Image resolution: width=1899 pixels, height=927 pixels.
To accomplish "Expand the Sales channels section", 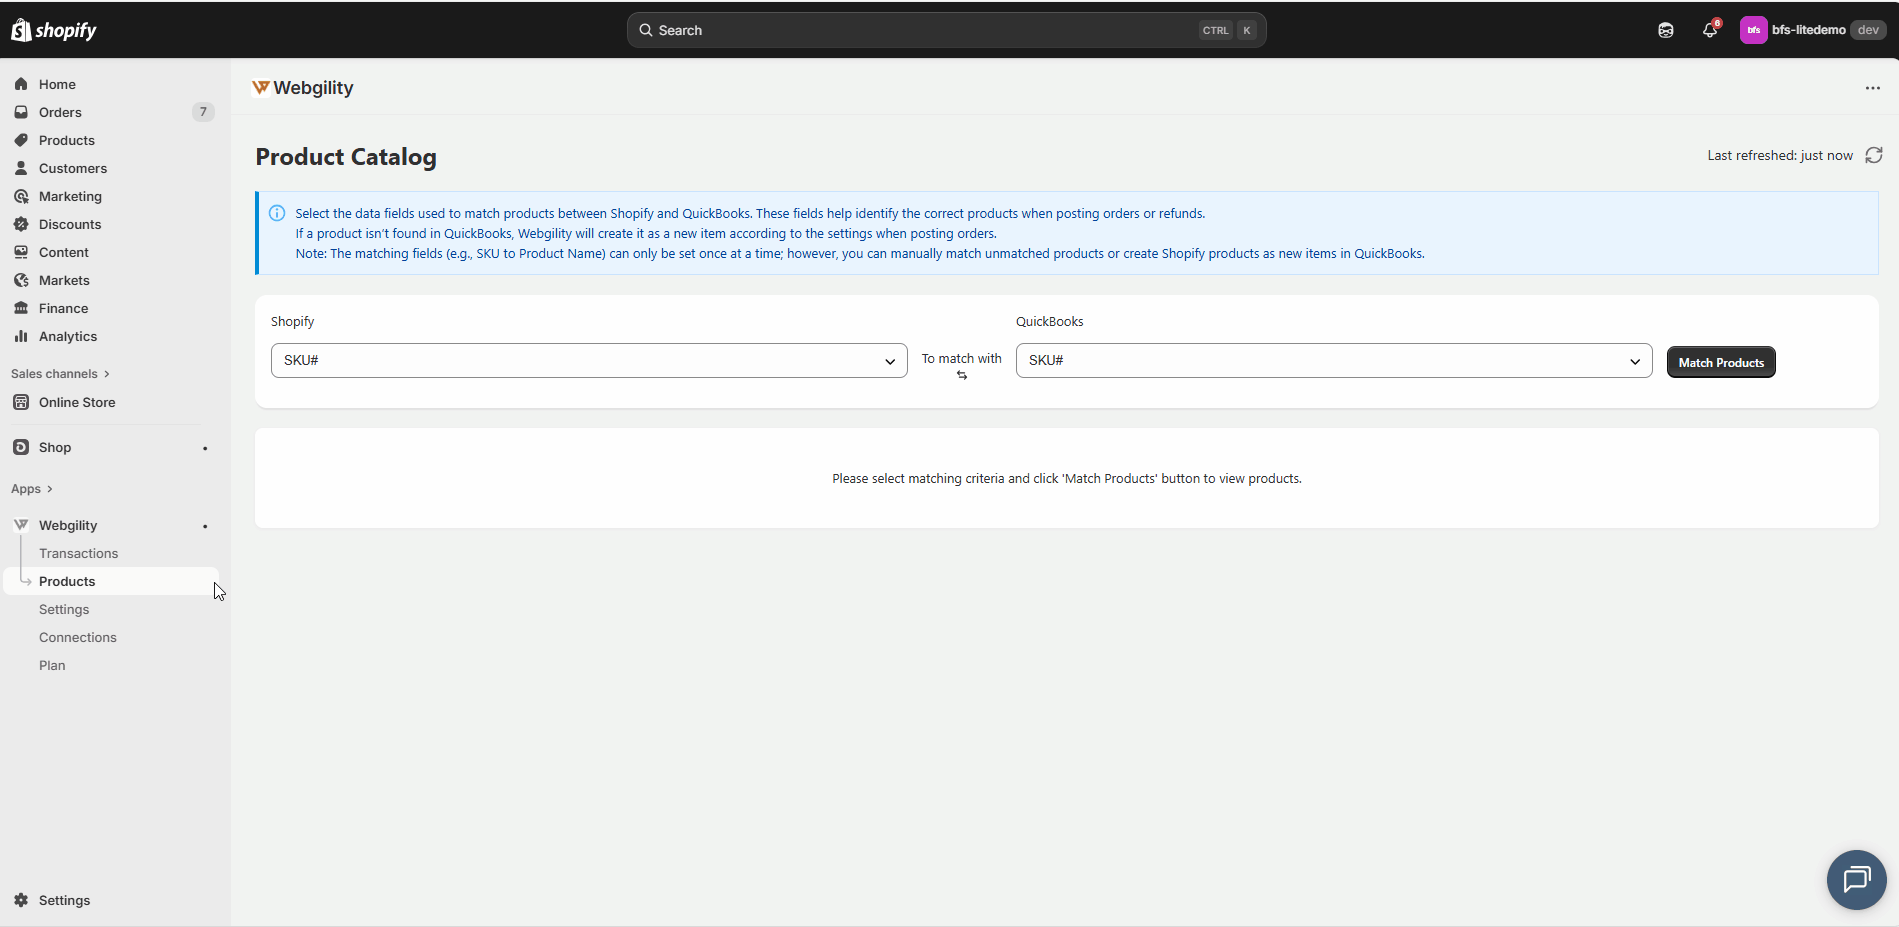I will (x=60, y=374).
